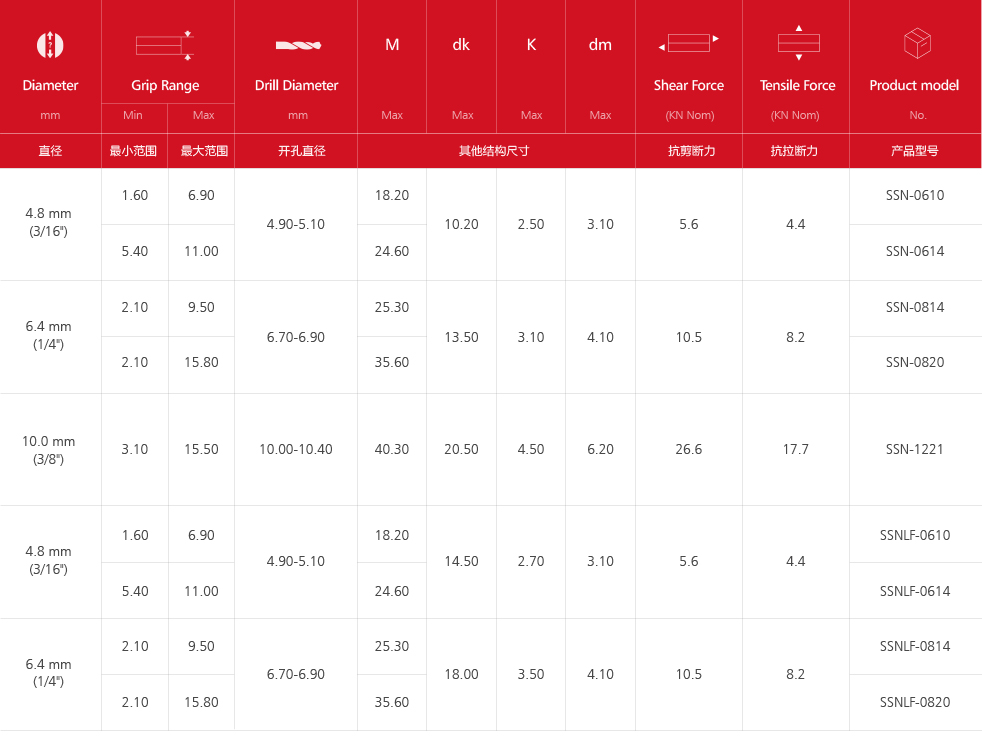Image resolution: width=982 pixels, height=739 pixels.
Task: Click the 26.6 shear force value
Action: click(x=688, y=450)
